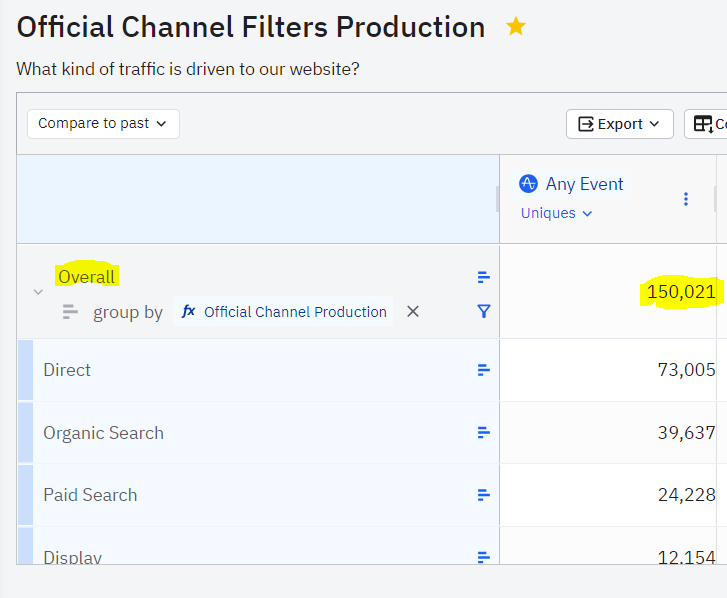Screen dimensions: 727x598
Task: Click the Official Channel Production property chip
Action: tap(284, 312)
